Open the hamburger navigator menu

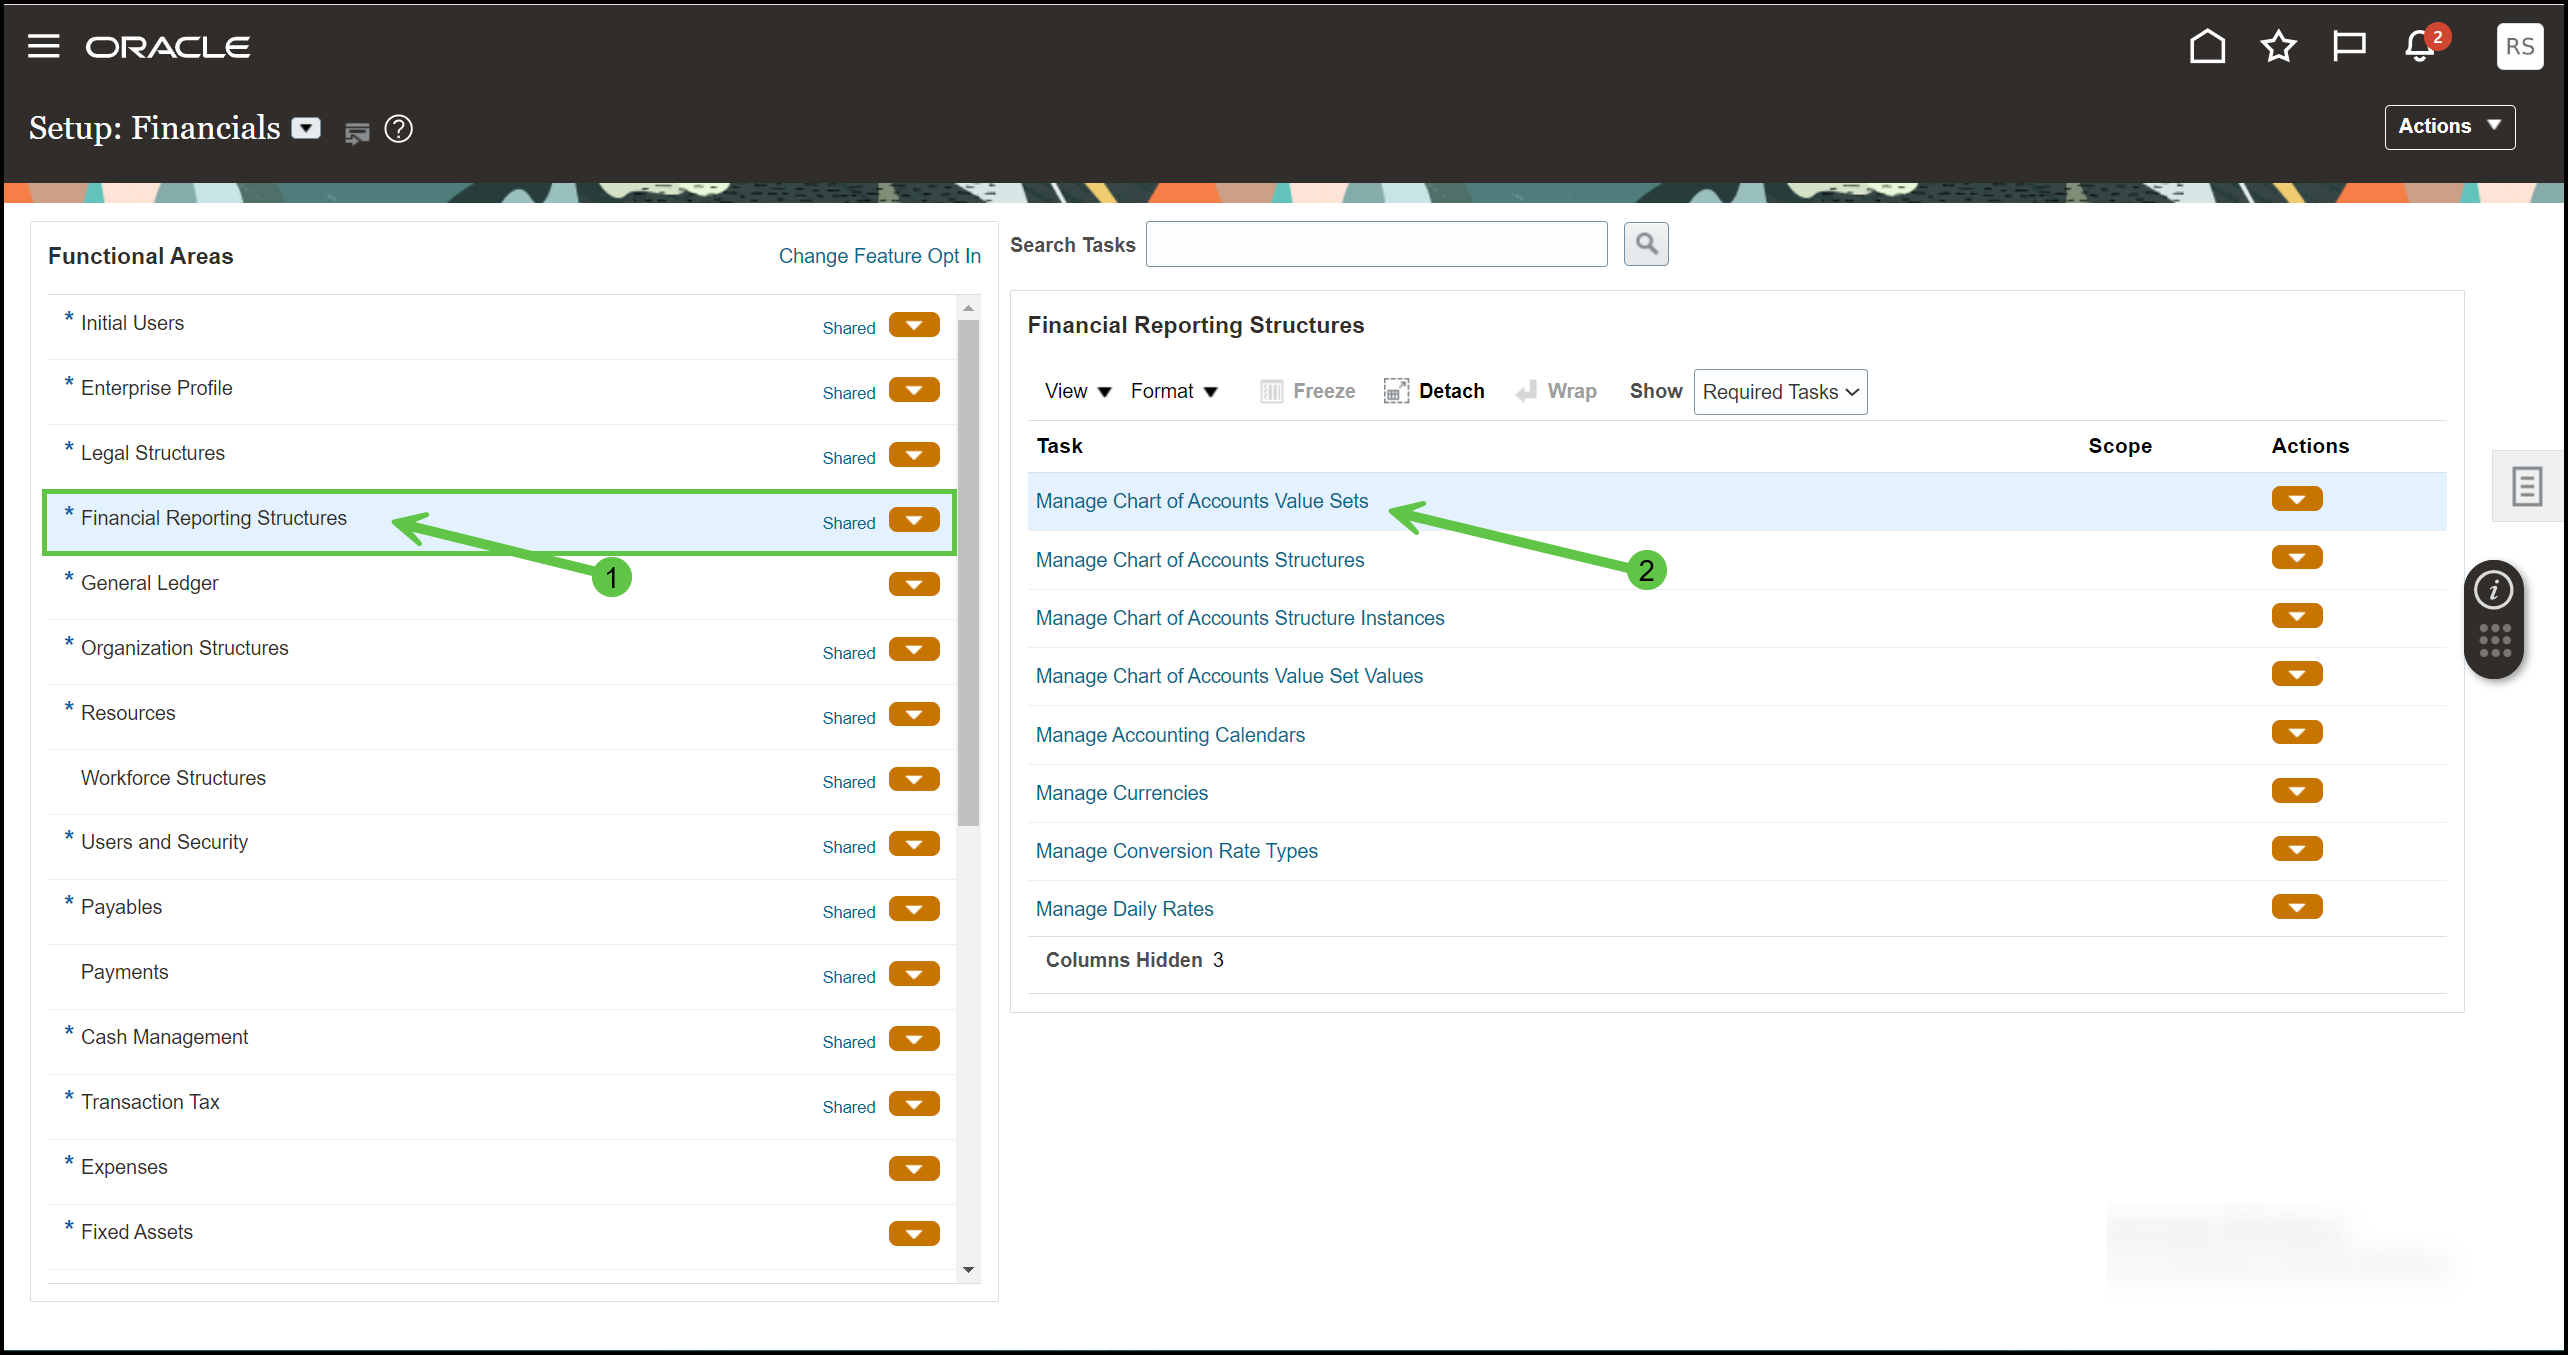point(43,46)
